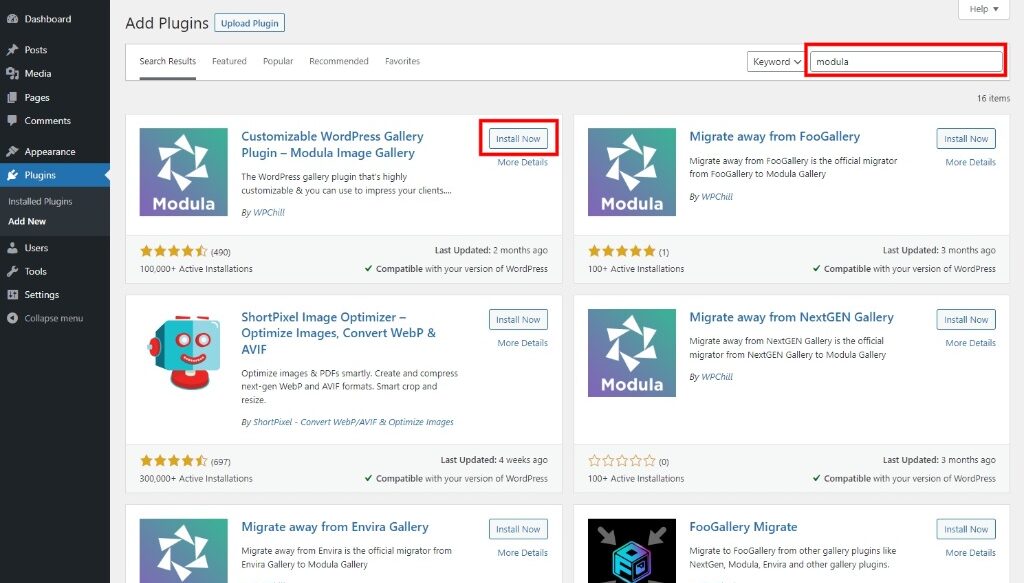1024x583 pixels.
Task: View More Details for FooGallery migrator
Action: (x=970, y=163)
